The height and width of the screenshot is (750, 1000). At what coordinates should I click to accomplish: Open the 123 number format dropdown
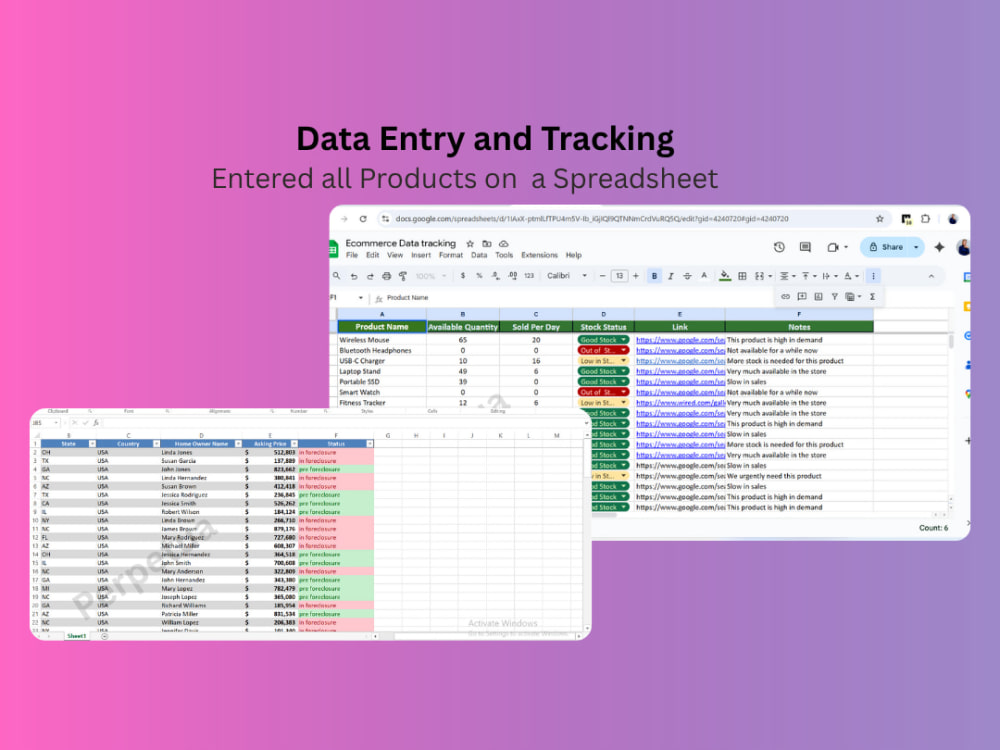pyautogui.click(x=529, y=276)
